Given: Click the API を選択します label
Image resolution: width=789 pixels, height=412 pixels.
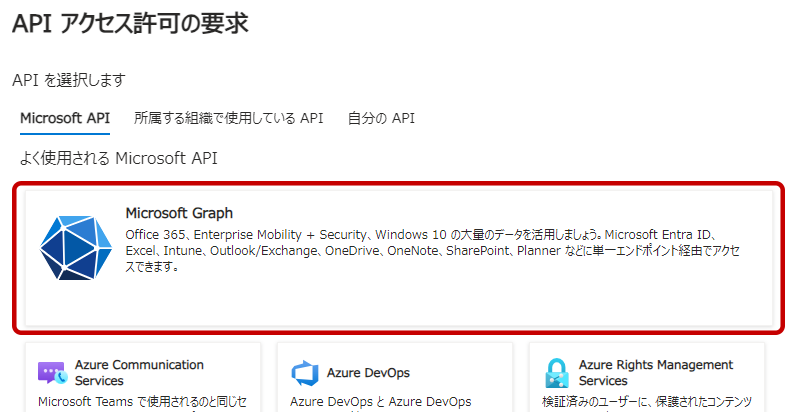Looking at the screenshot, I should pos(69,80).
